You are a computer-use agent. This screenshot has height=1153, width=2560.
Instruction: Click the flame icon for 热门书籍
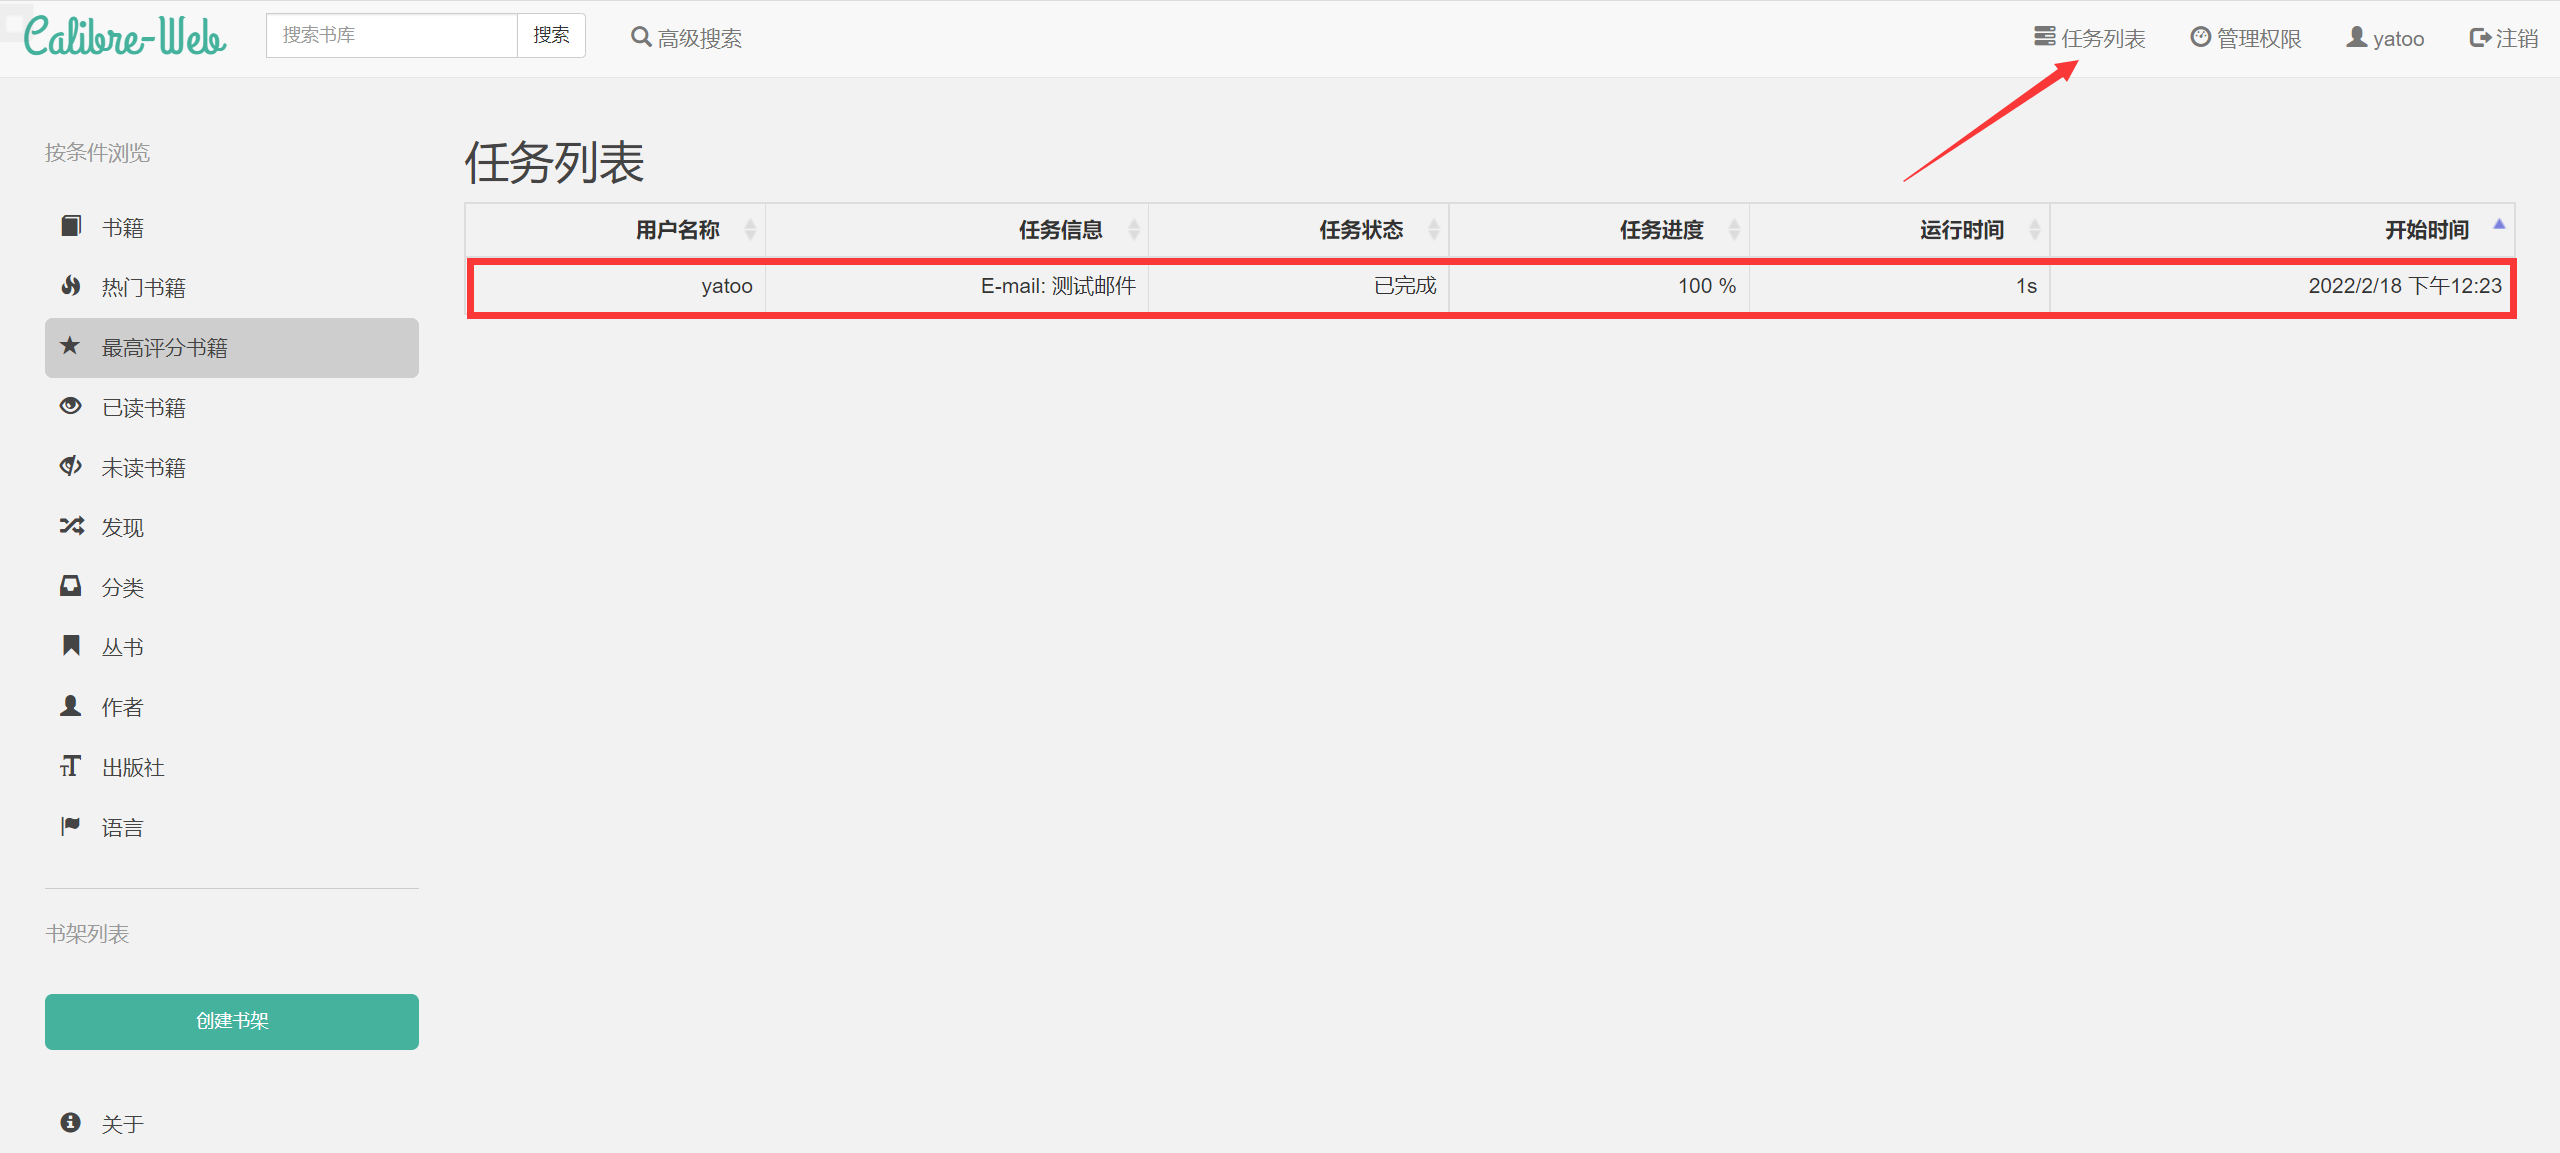tap(71, 287)
